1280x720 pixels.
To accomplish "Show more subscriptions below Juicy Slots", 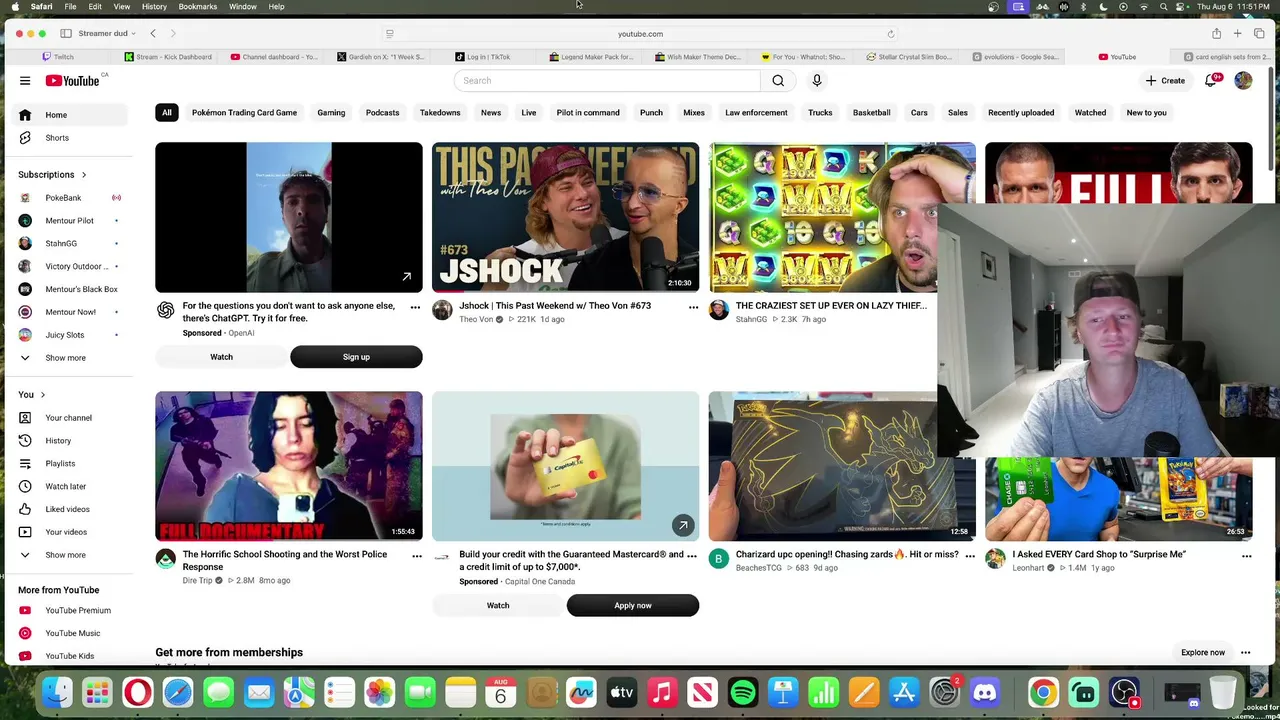I will (x=66, y=358).
